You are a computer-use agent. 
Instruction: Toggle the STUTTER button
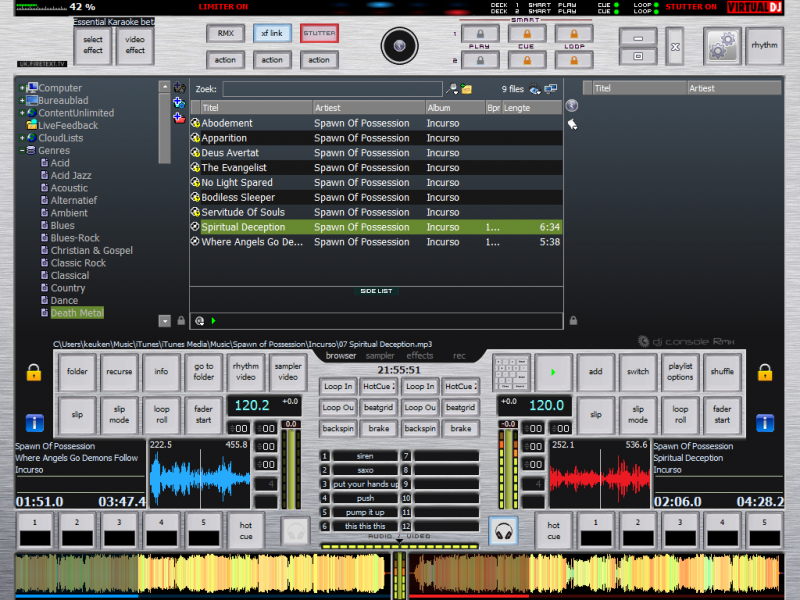319,33
